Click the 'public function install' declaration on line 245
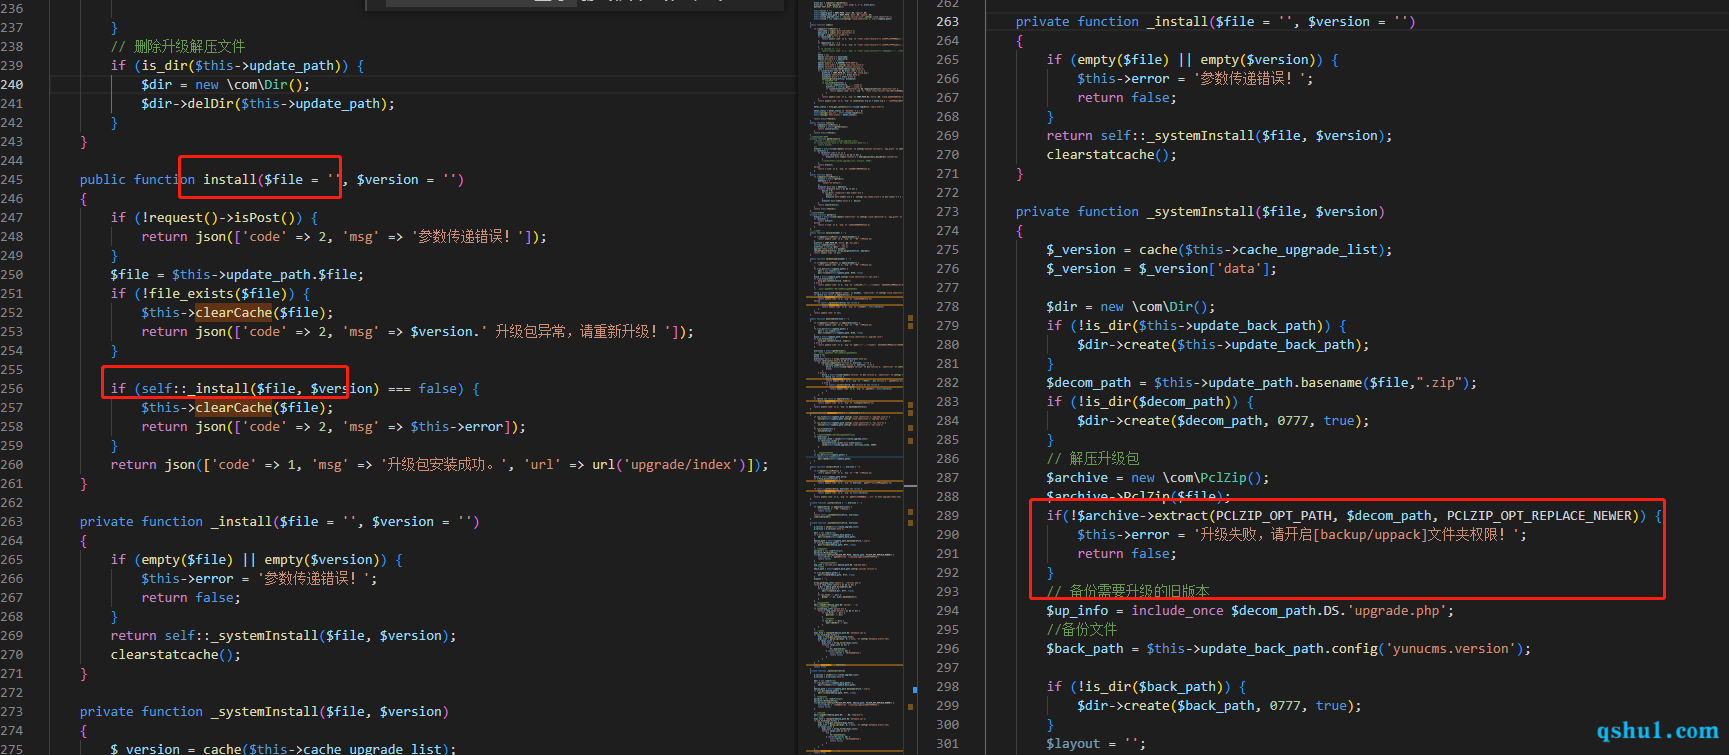 click(272, 179)
